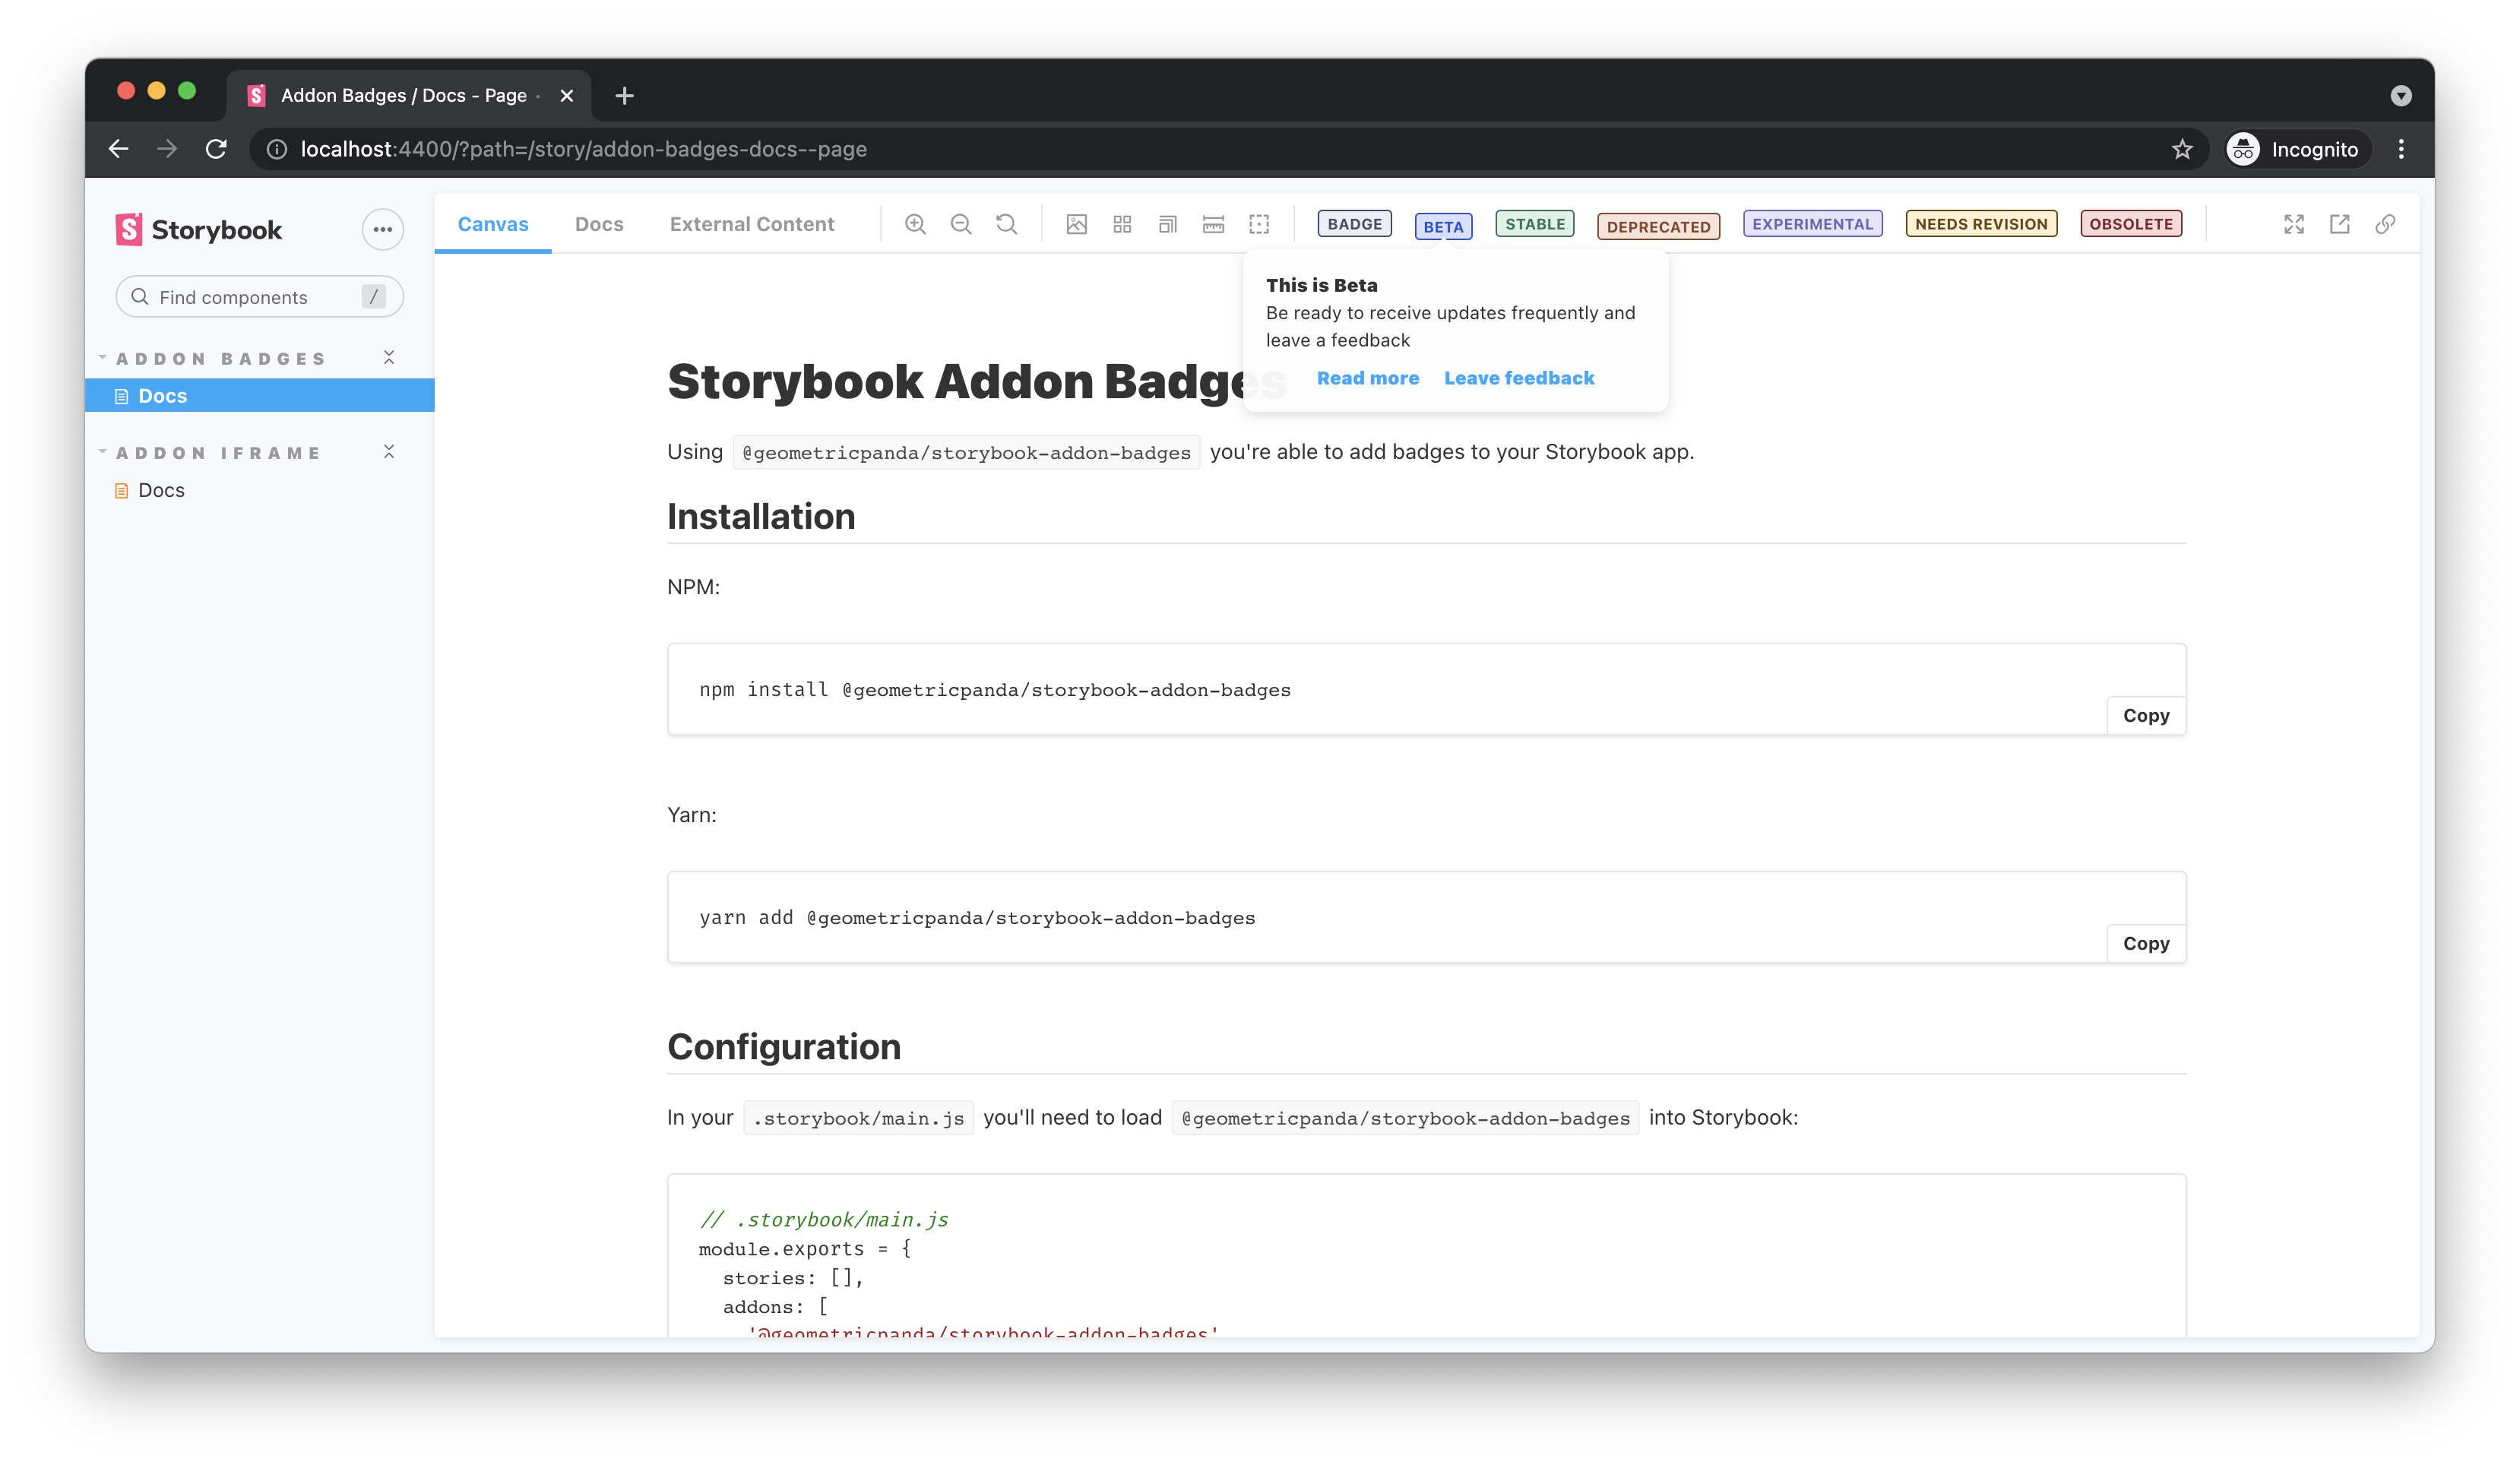Image resolution: width=2520 pixels, height=1465 pixels.
Task: Switch to the Docs tab
Action: point(598,223)
